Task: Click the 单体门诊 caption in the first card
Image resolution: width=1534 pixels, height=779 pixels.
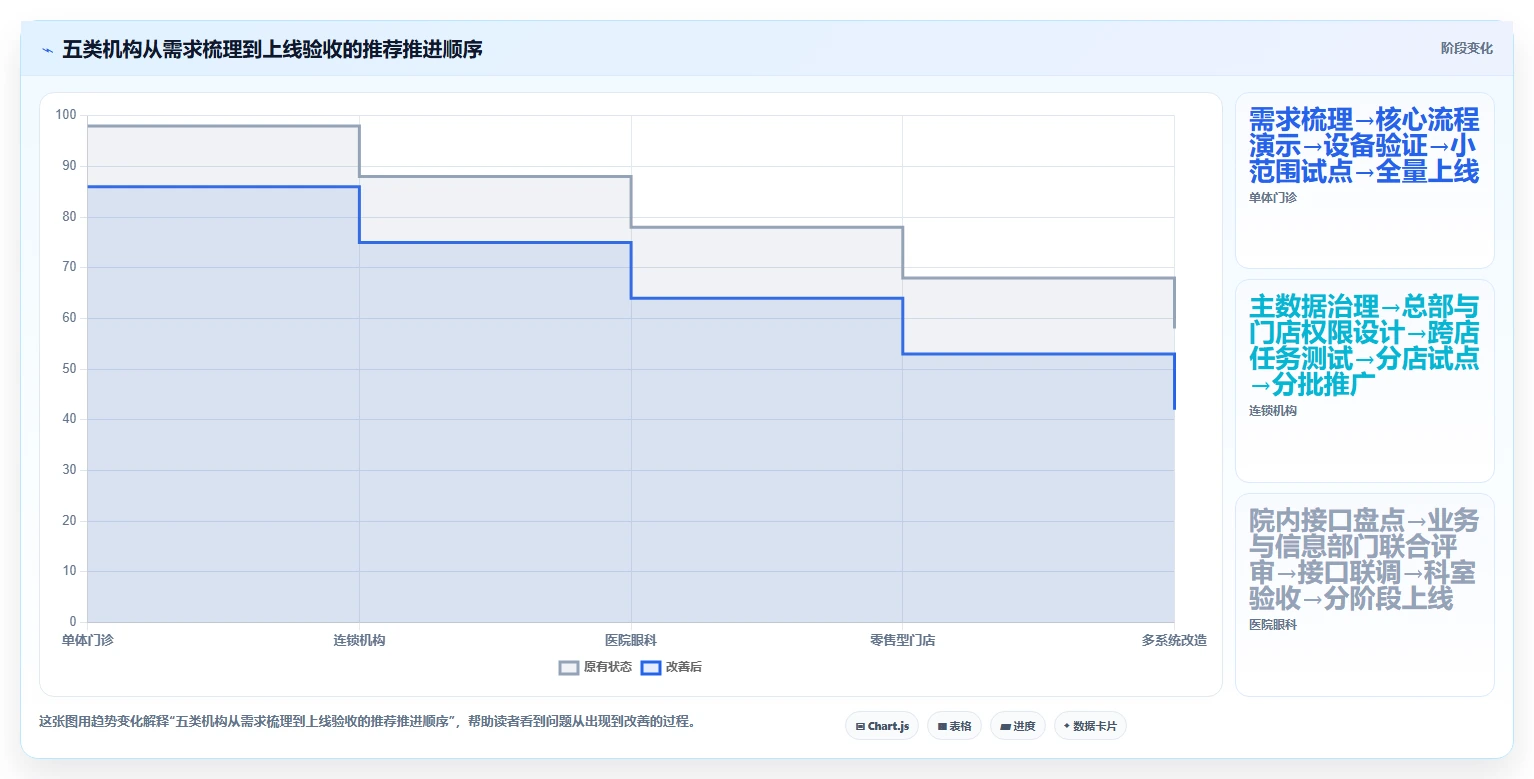Action: point(1273,198)
